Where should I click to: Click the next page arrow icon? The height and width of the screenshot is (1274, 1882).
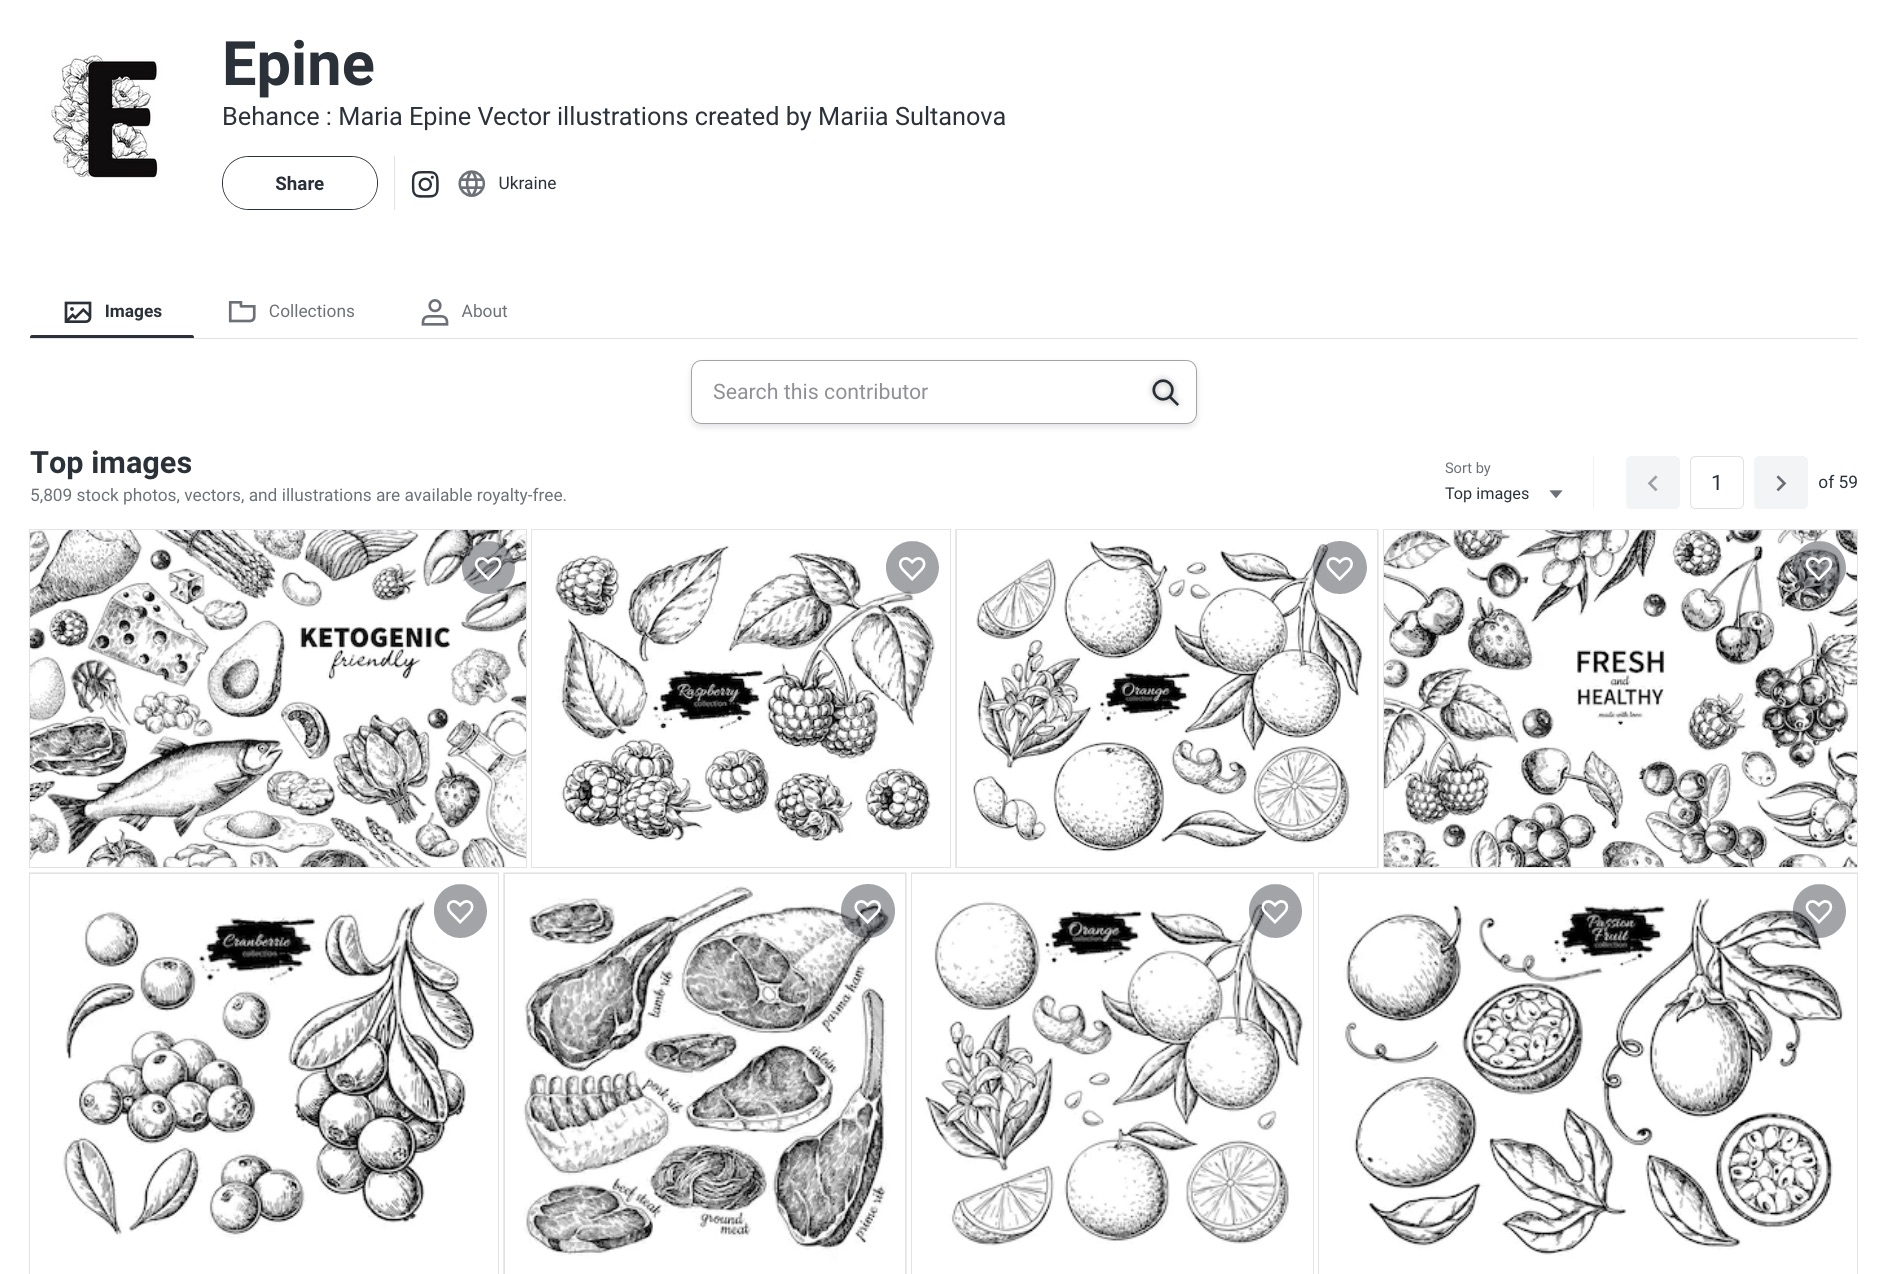coord(1780,482)
